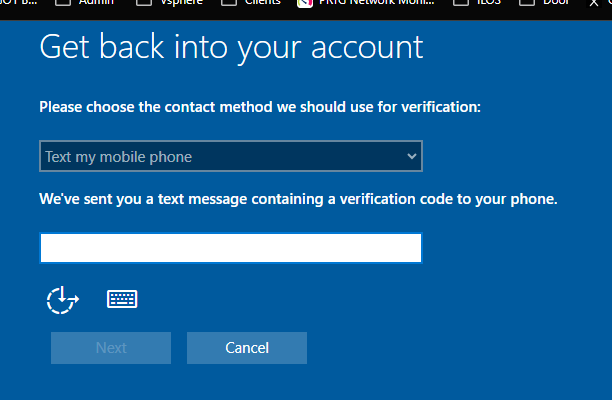Click the folder icon beside Admin bookmark
The image size is (612, 400).
coord(63,2)
